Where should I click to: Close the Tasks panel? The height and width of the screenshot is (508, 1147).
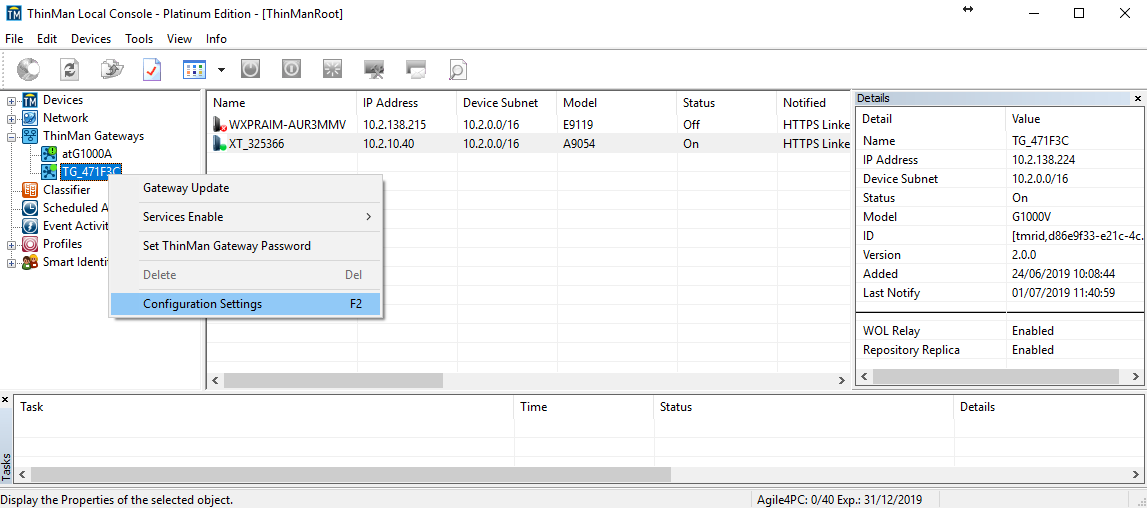coord(6,400)
